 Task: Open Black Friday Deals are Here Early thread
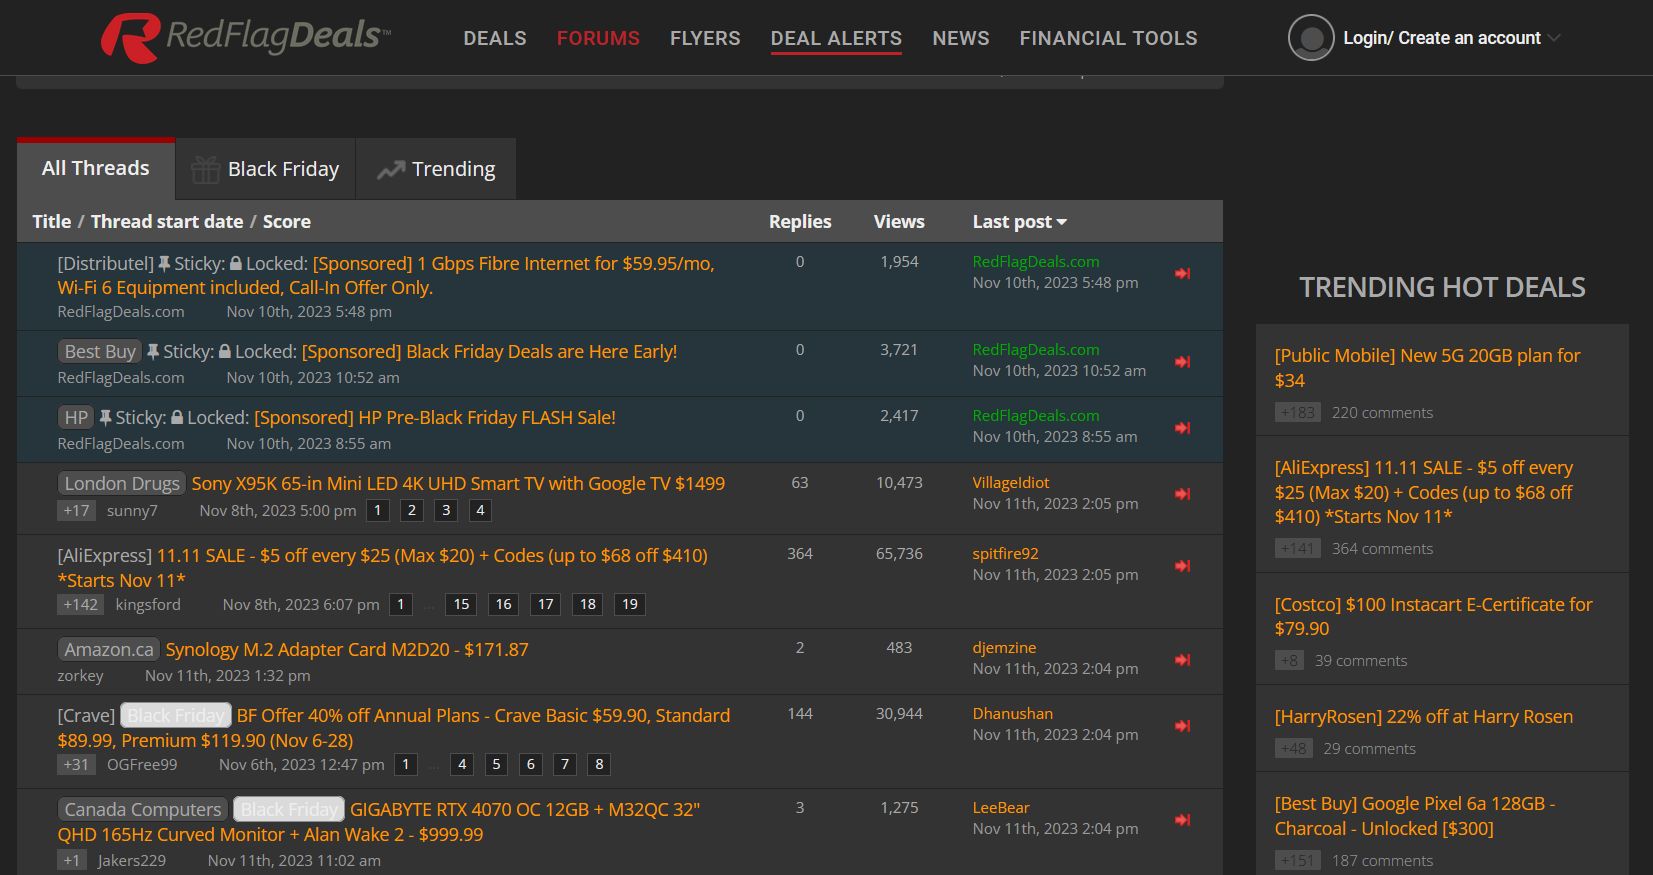[x=490, y=352]
